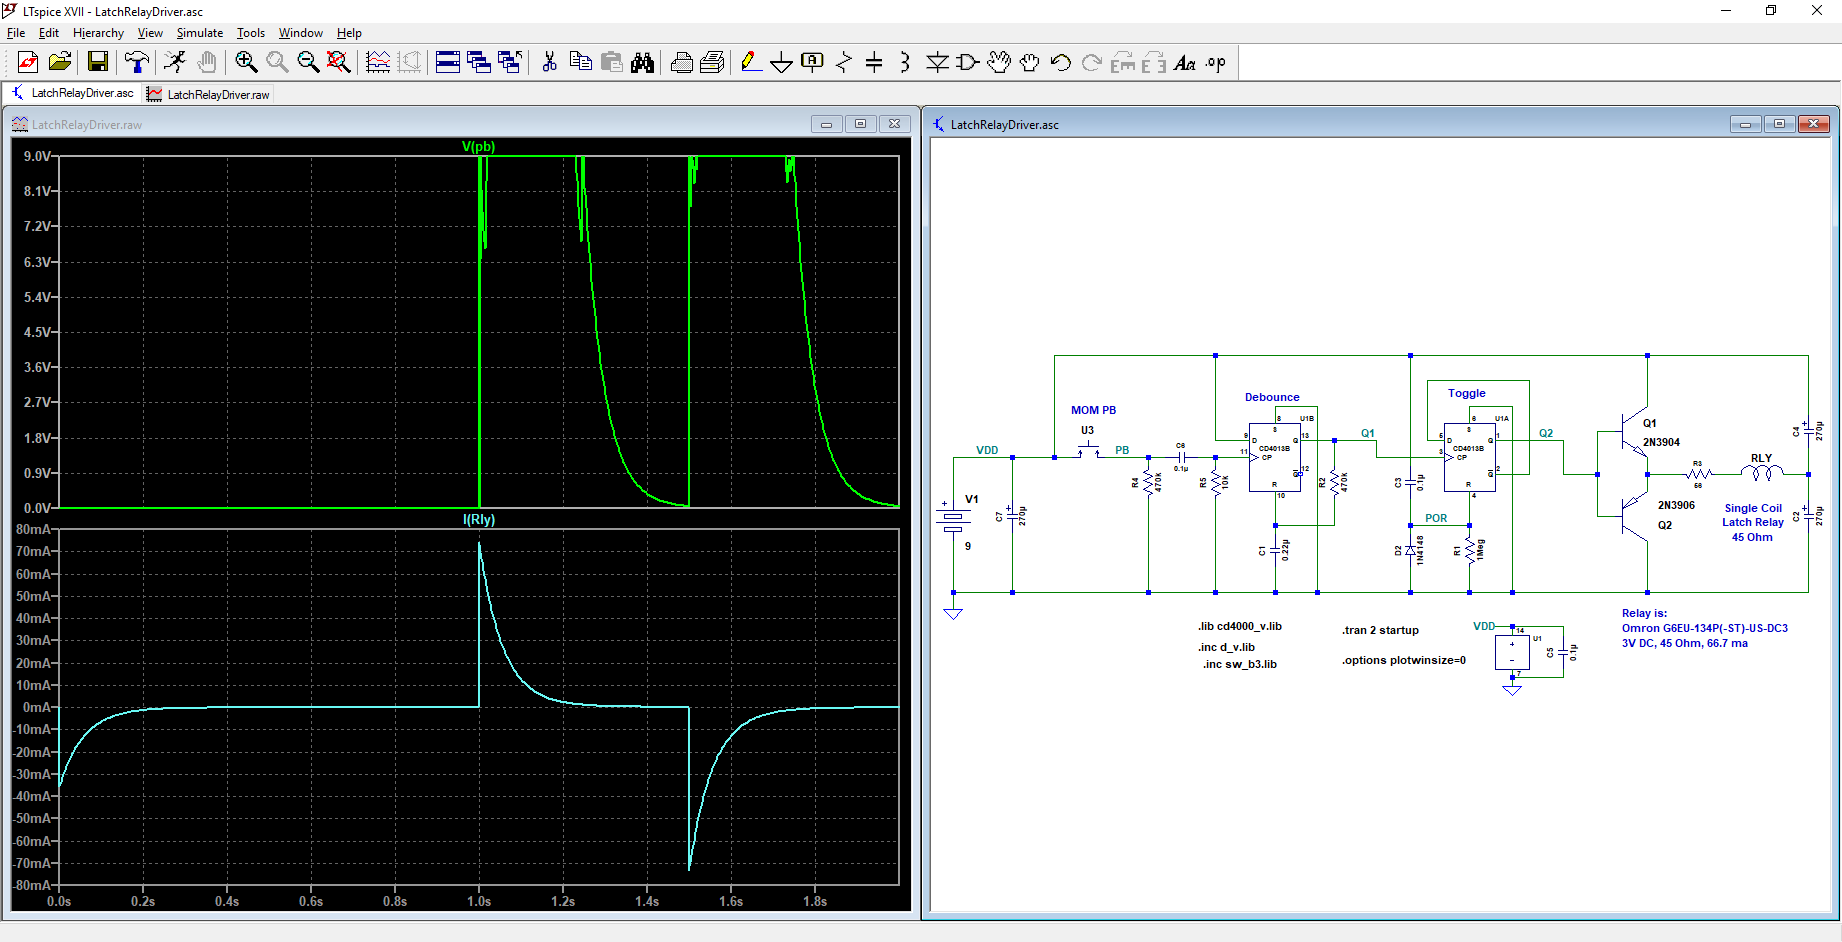Click the '.tran 2 startup' directive text
Image resolution: width=1842 pixels, height=942 pixels.
[1380, 630]
